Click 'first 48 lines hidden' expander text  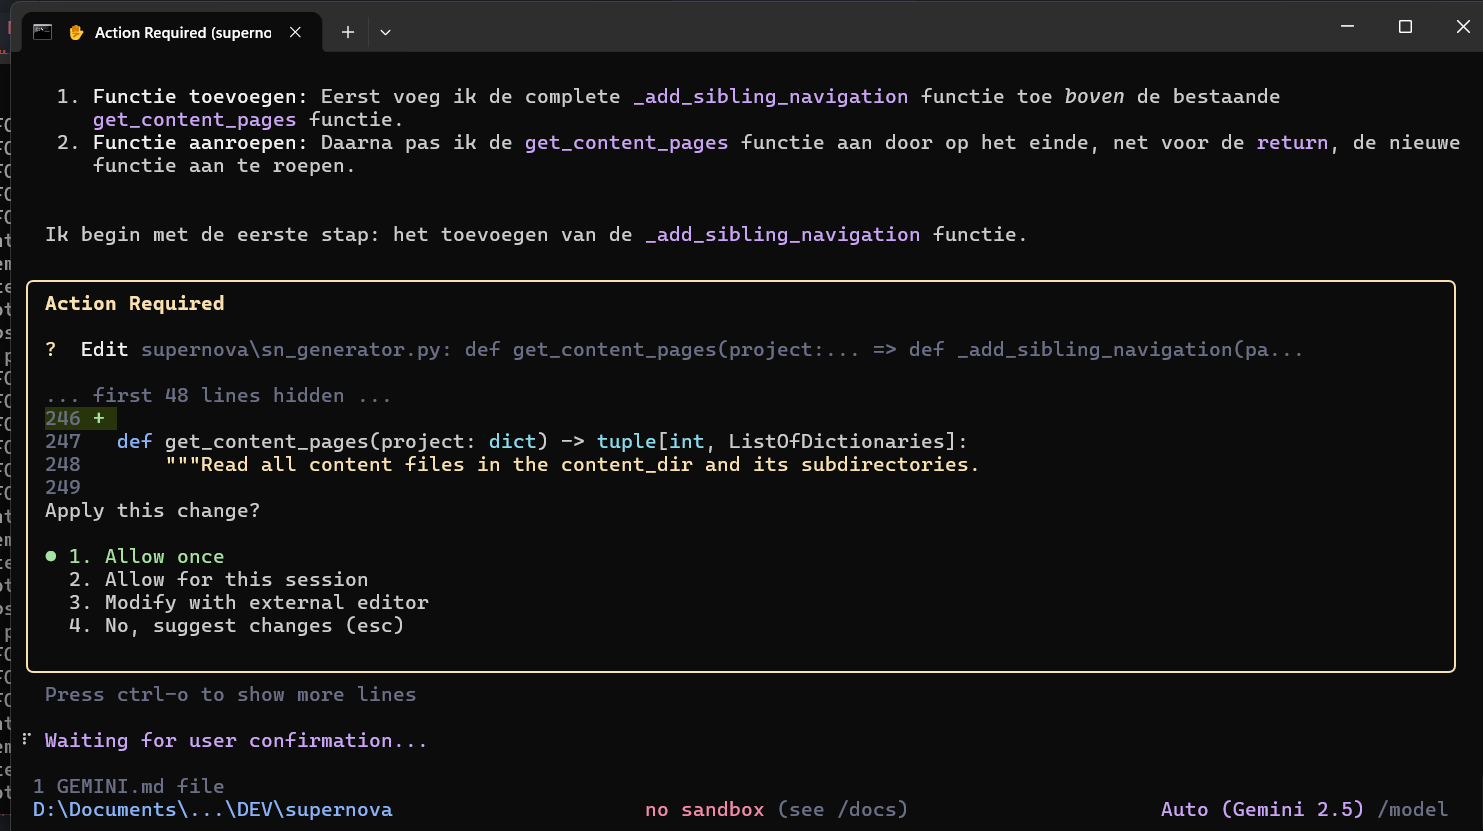click(218, 395)
